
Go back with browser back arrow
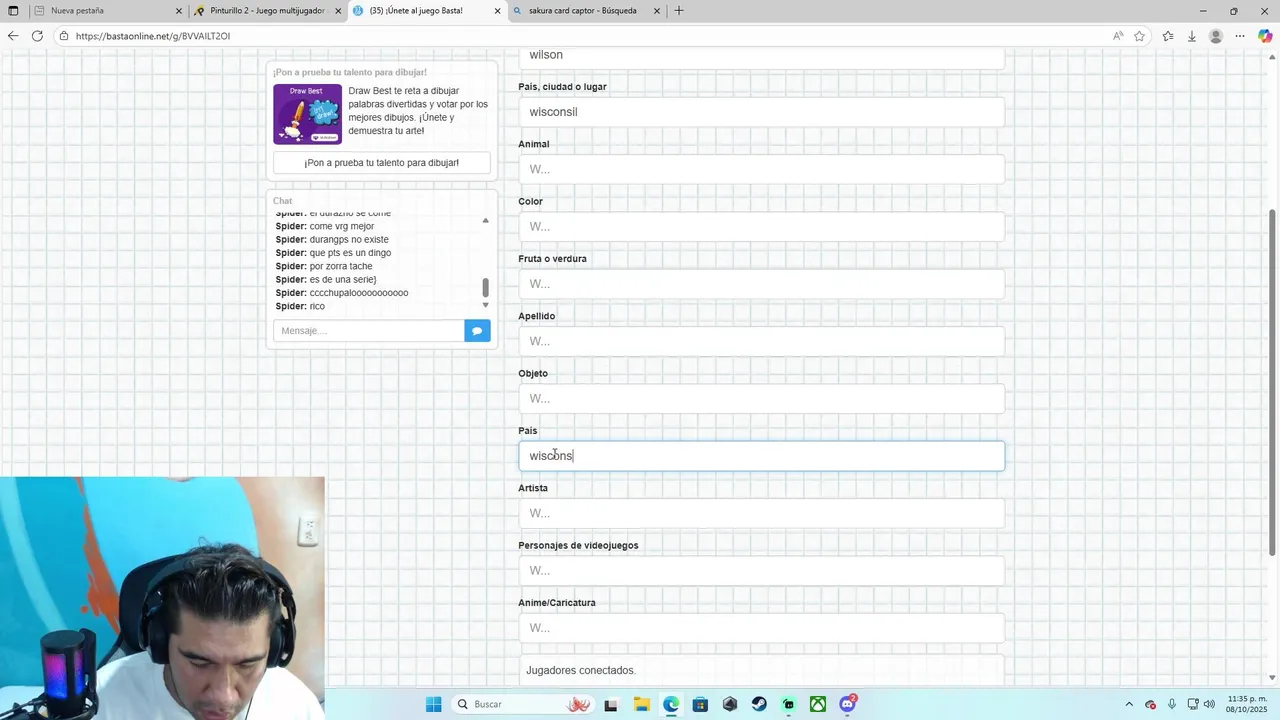(x=13, y=36)
